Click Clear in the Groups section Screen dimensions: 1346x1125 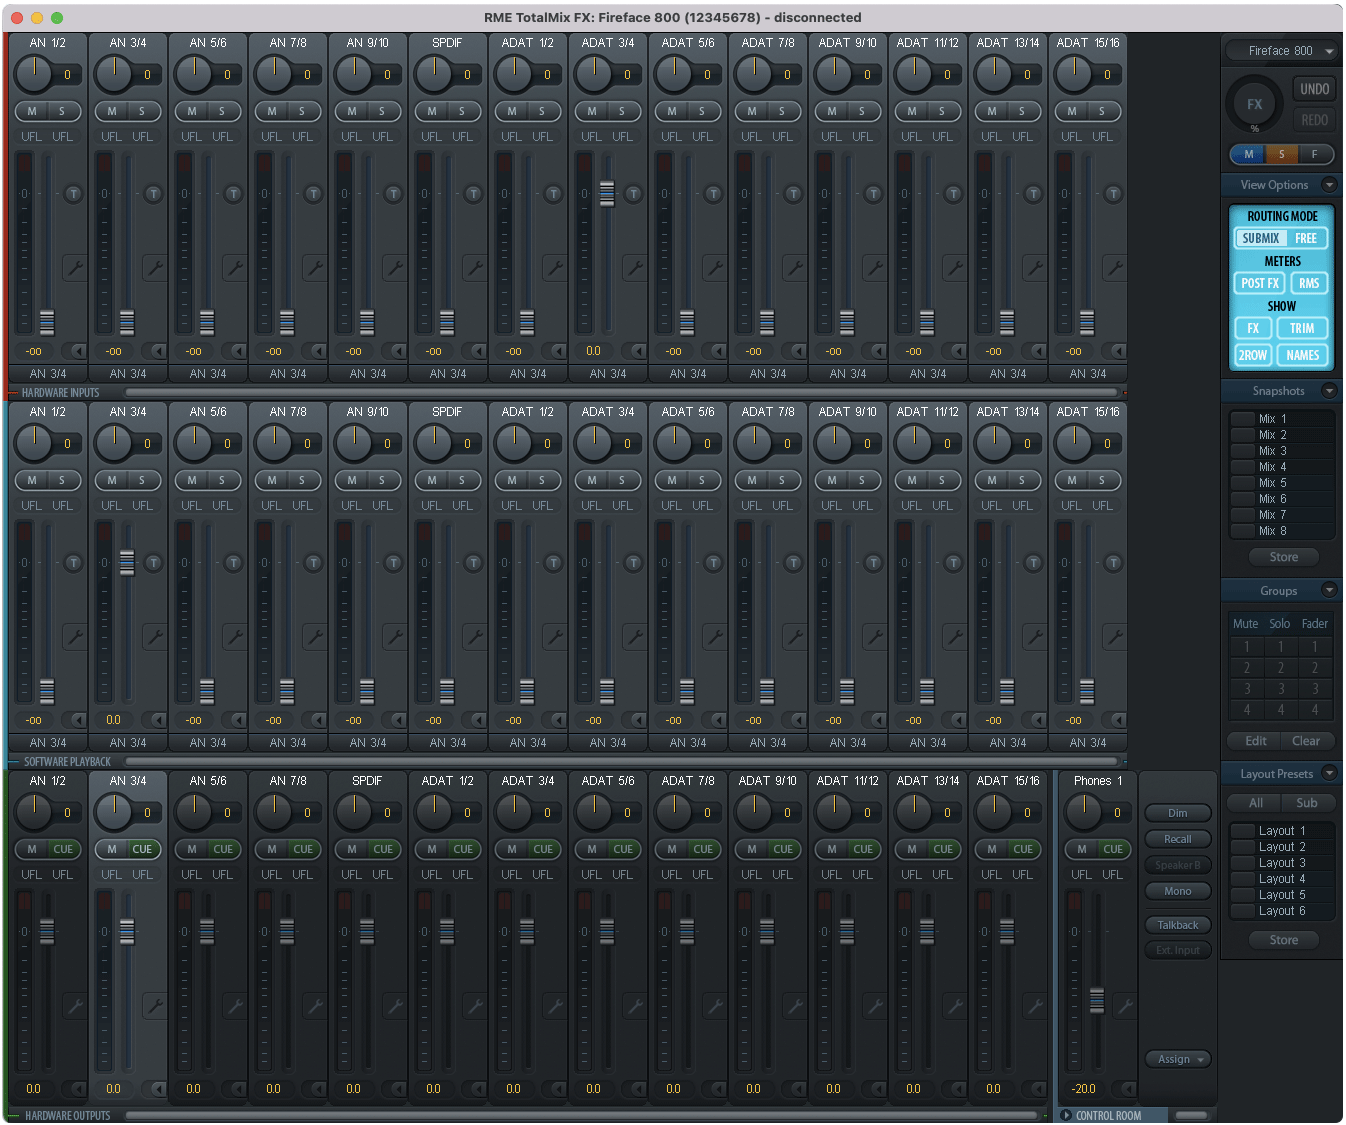click(1306, 741)
